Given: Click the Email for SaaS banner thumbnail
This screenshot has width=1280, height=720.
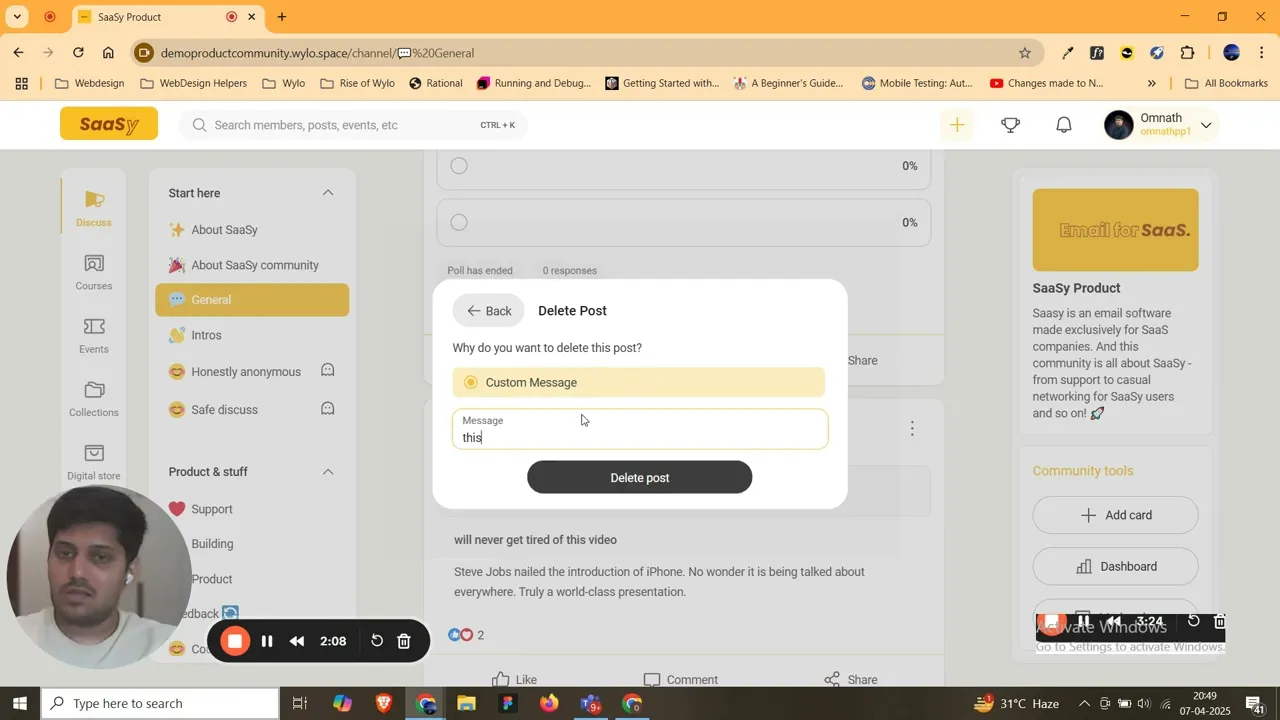Looking at the screenshot, I should click(x=1115, y=230).
